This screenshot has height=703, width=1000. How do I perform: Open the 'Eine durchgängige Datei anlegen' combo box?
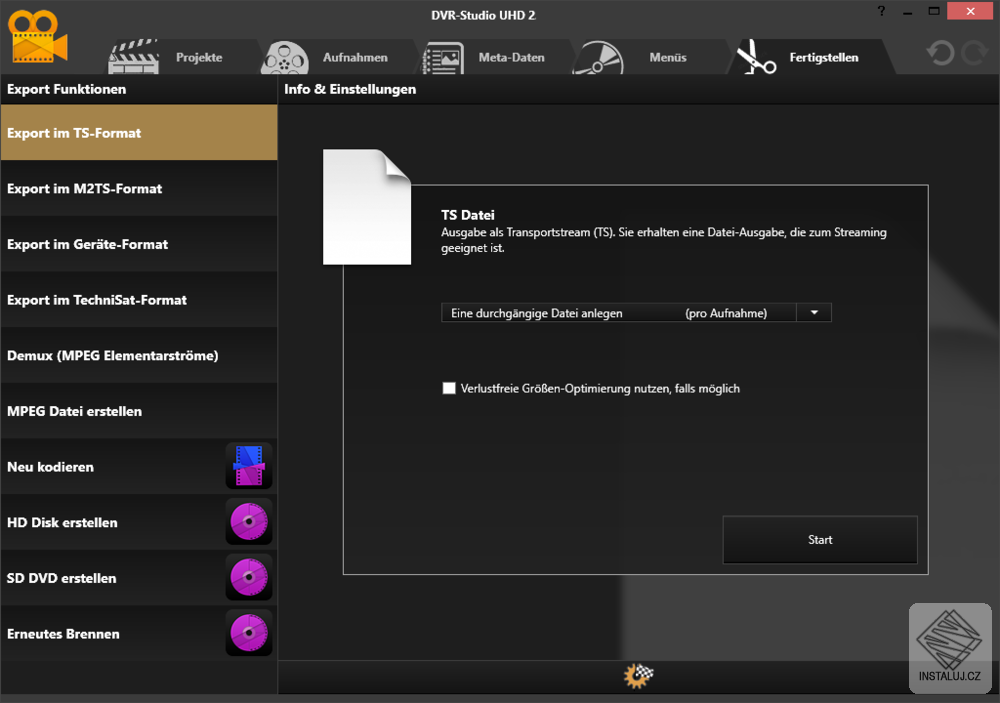(x=636, y=313)
